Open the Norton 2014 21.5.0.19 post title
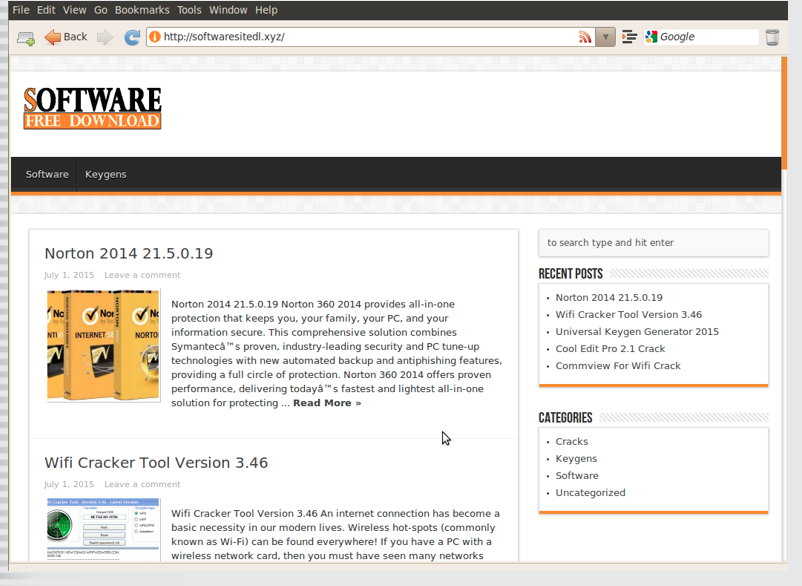 129,254
